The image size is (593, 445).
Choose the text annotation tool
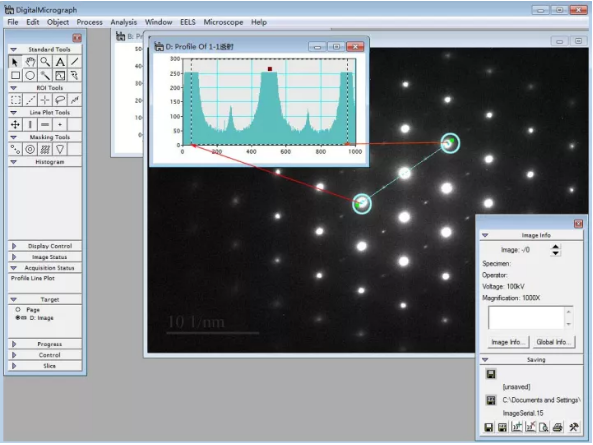click(x=60, y=62)
